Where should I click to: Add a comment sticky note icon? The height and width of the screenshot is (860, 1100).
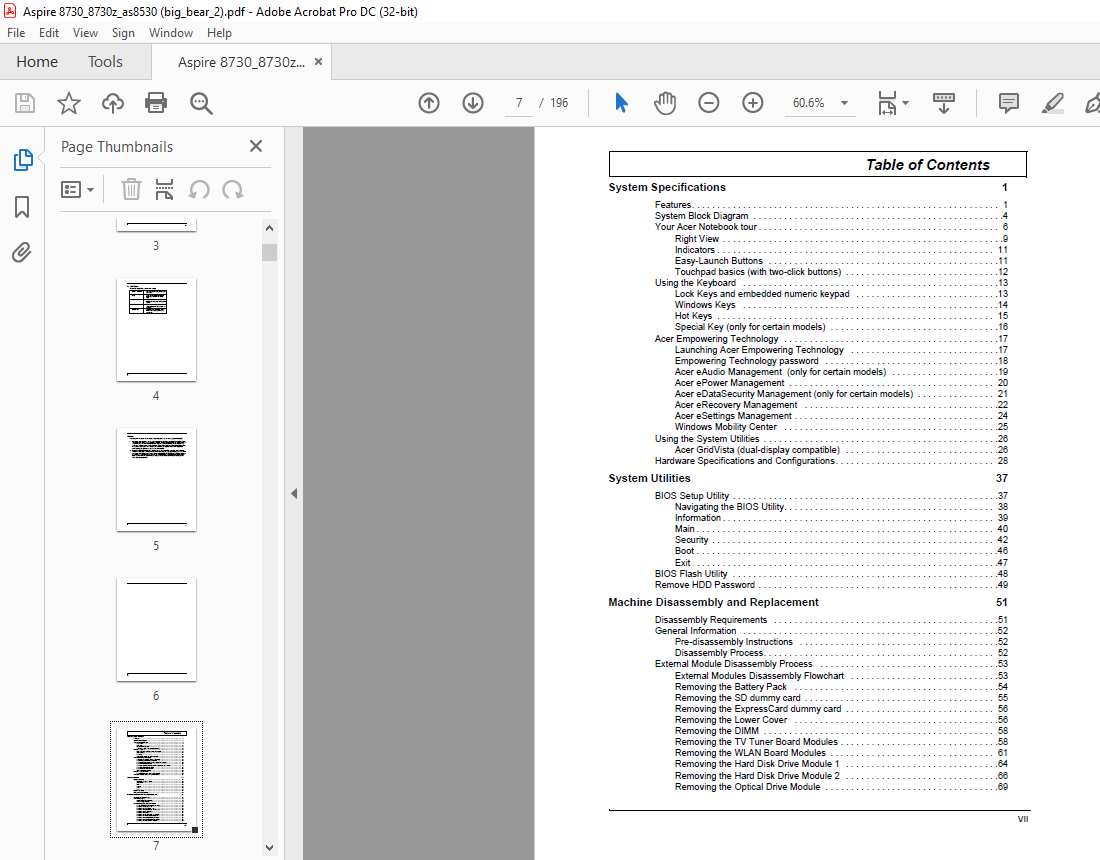pos(1008,103)
